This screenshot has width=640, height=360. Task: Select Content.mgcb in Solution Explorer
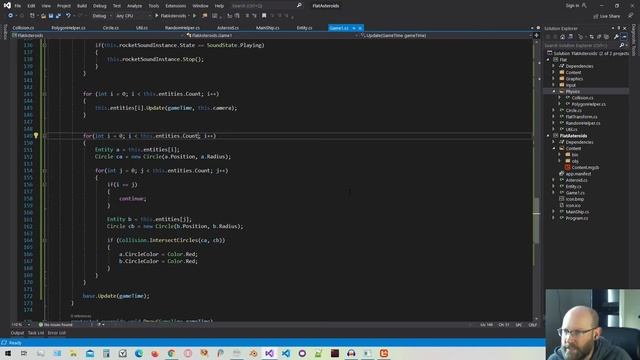[x=585, y=167]
